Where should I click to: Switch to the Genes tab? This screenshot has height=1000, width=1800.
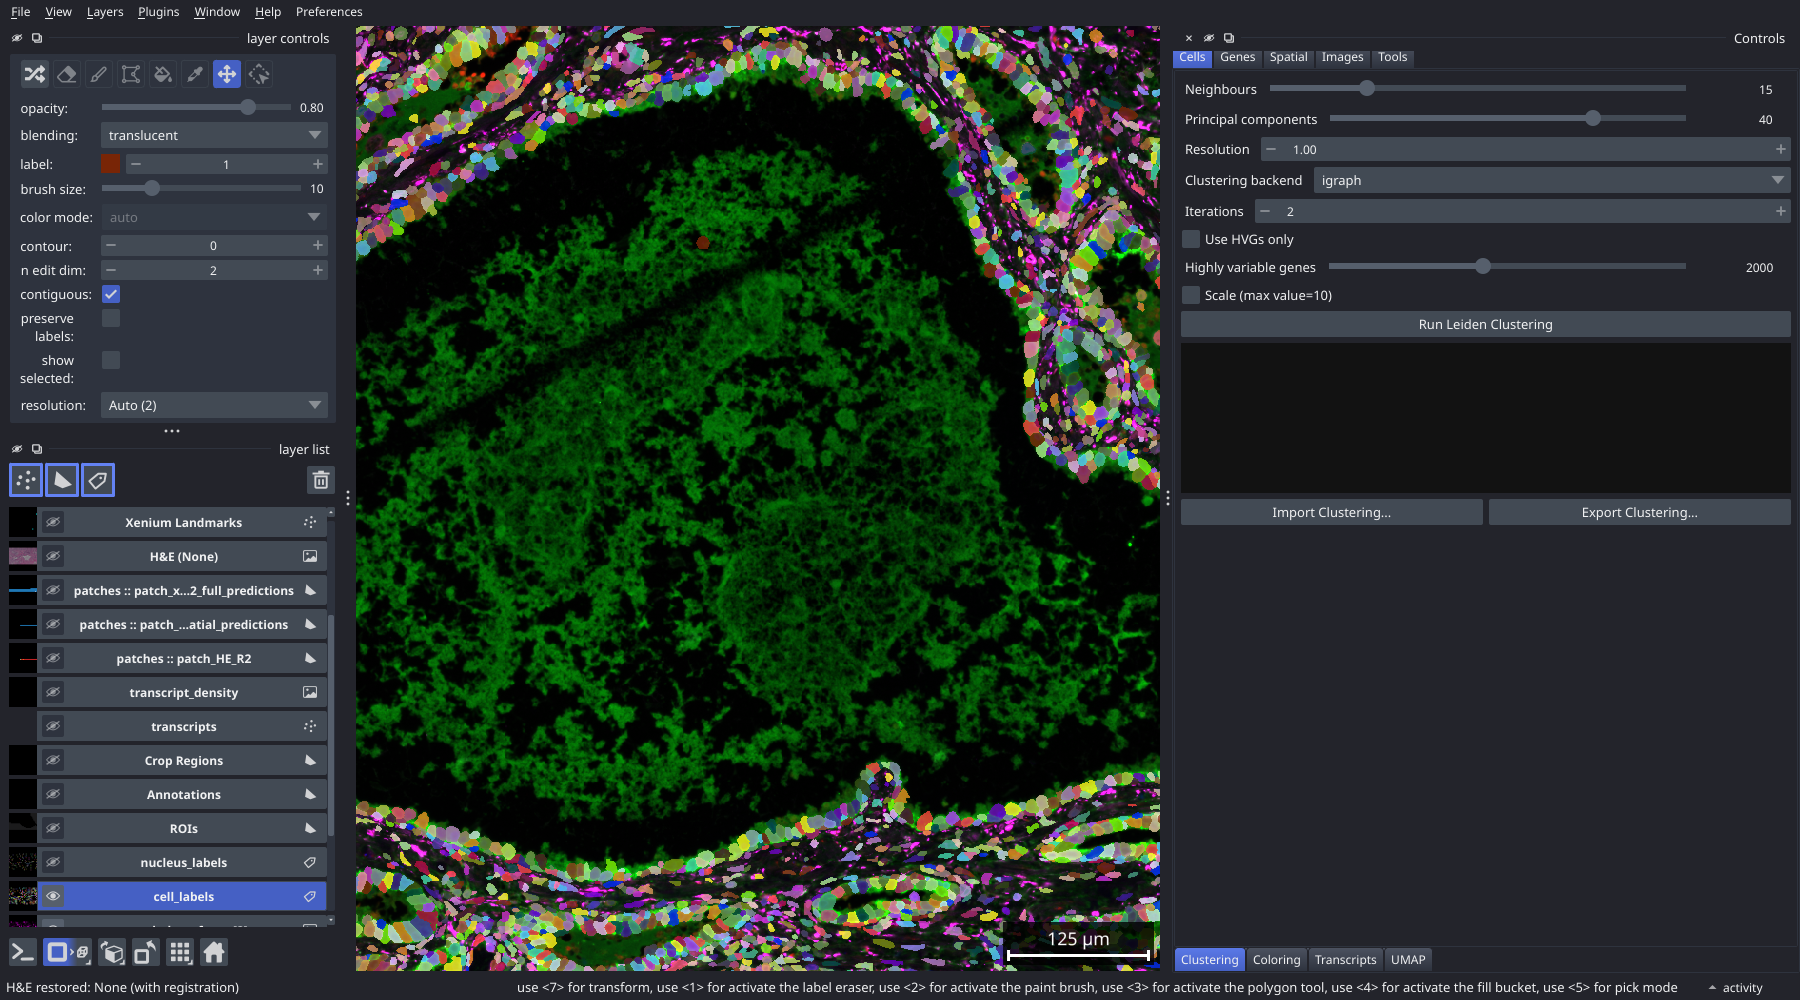[x=1237, y=57]
